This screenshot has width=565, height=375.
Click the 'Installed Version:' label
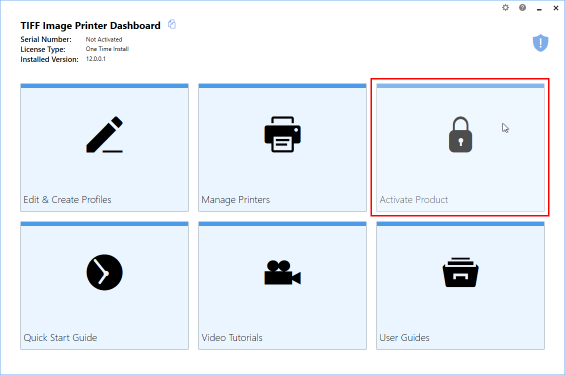(49, 59)
